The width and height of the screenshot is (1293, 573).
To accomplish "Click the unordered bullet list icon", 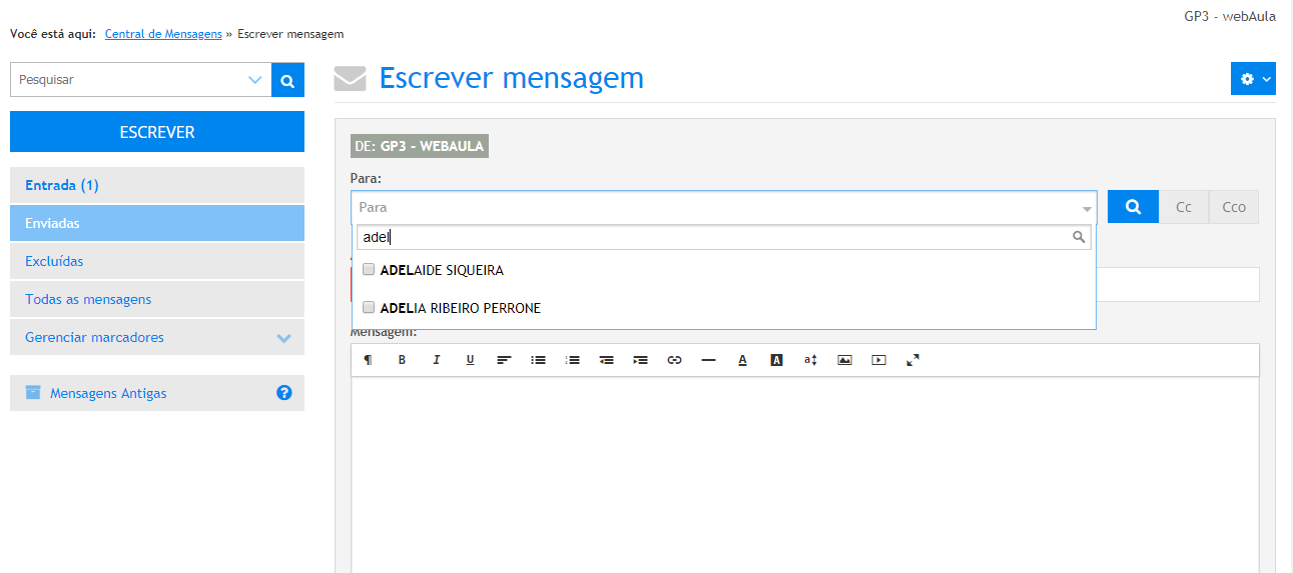I will point(538,360).
